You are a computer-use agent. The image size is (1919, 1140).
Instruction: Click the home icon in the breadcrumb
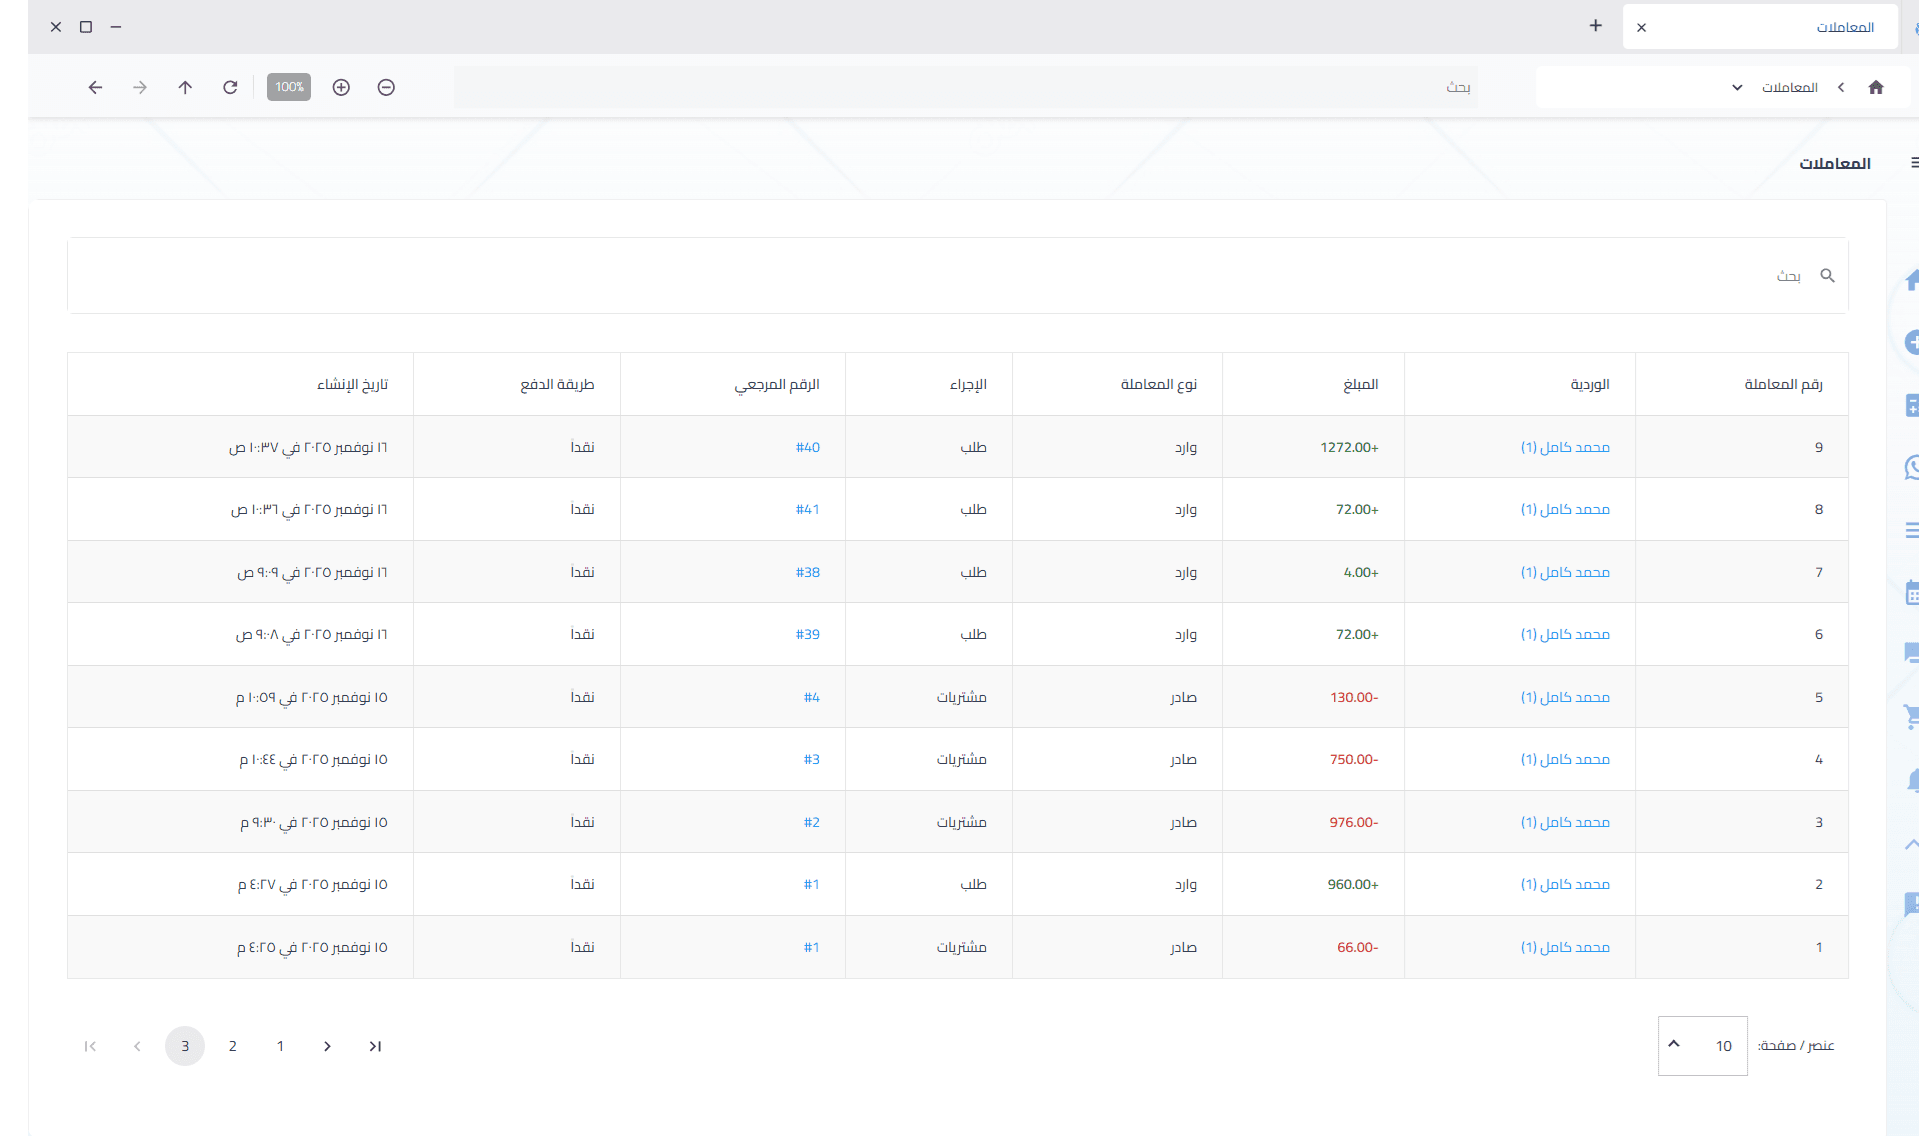coord(1875,88)
